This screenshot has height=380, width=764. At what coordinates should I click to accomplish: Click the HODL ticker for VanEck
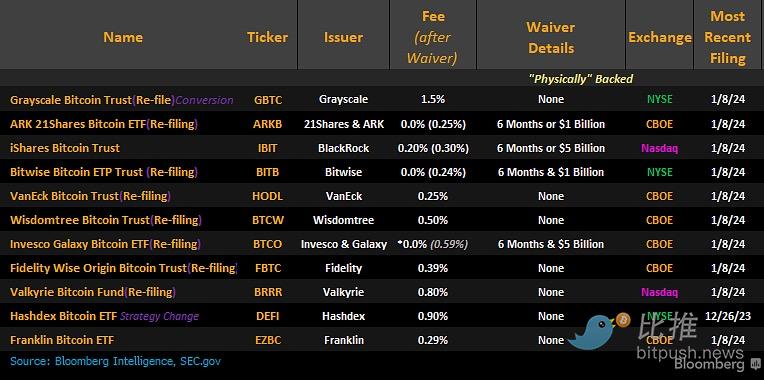(267, 196)
